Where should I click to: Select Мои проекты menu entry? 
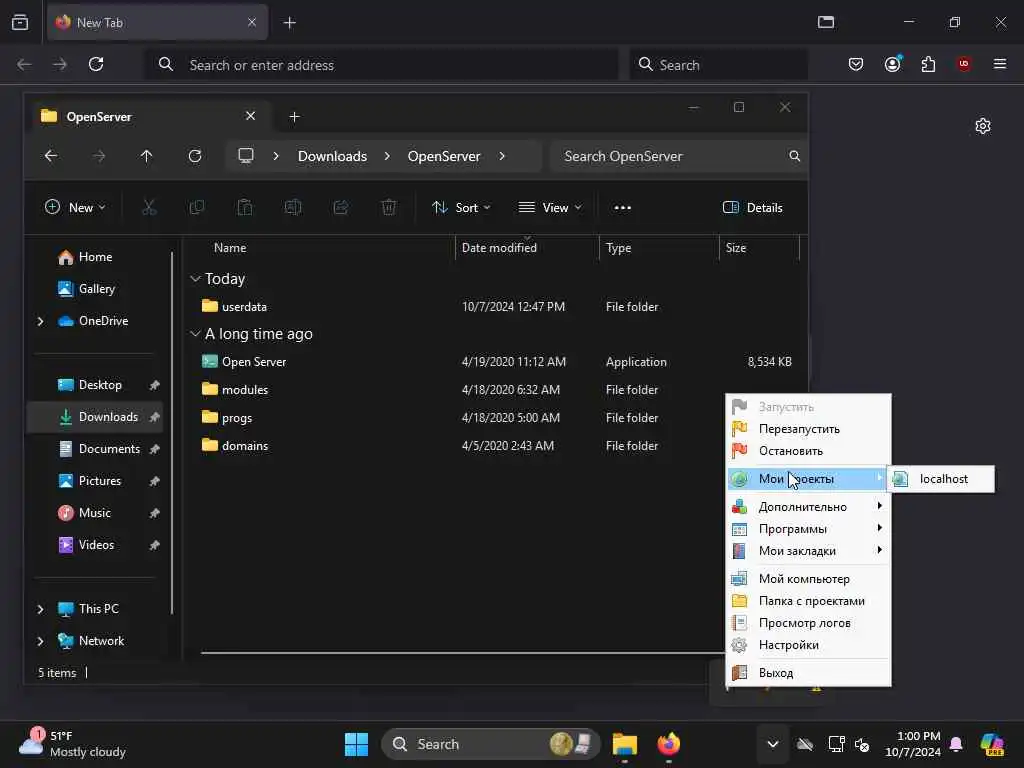click(x=808, y=479)
